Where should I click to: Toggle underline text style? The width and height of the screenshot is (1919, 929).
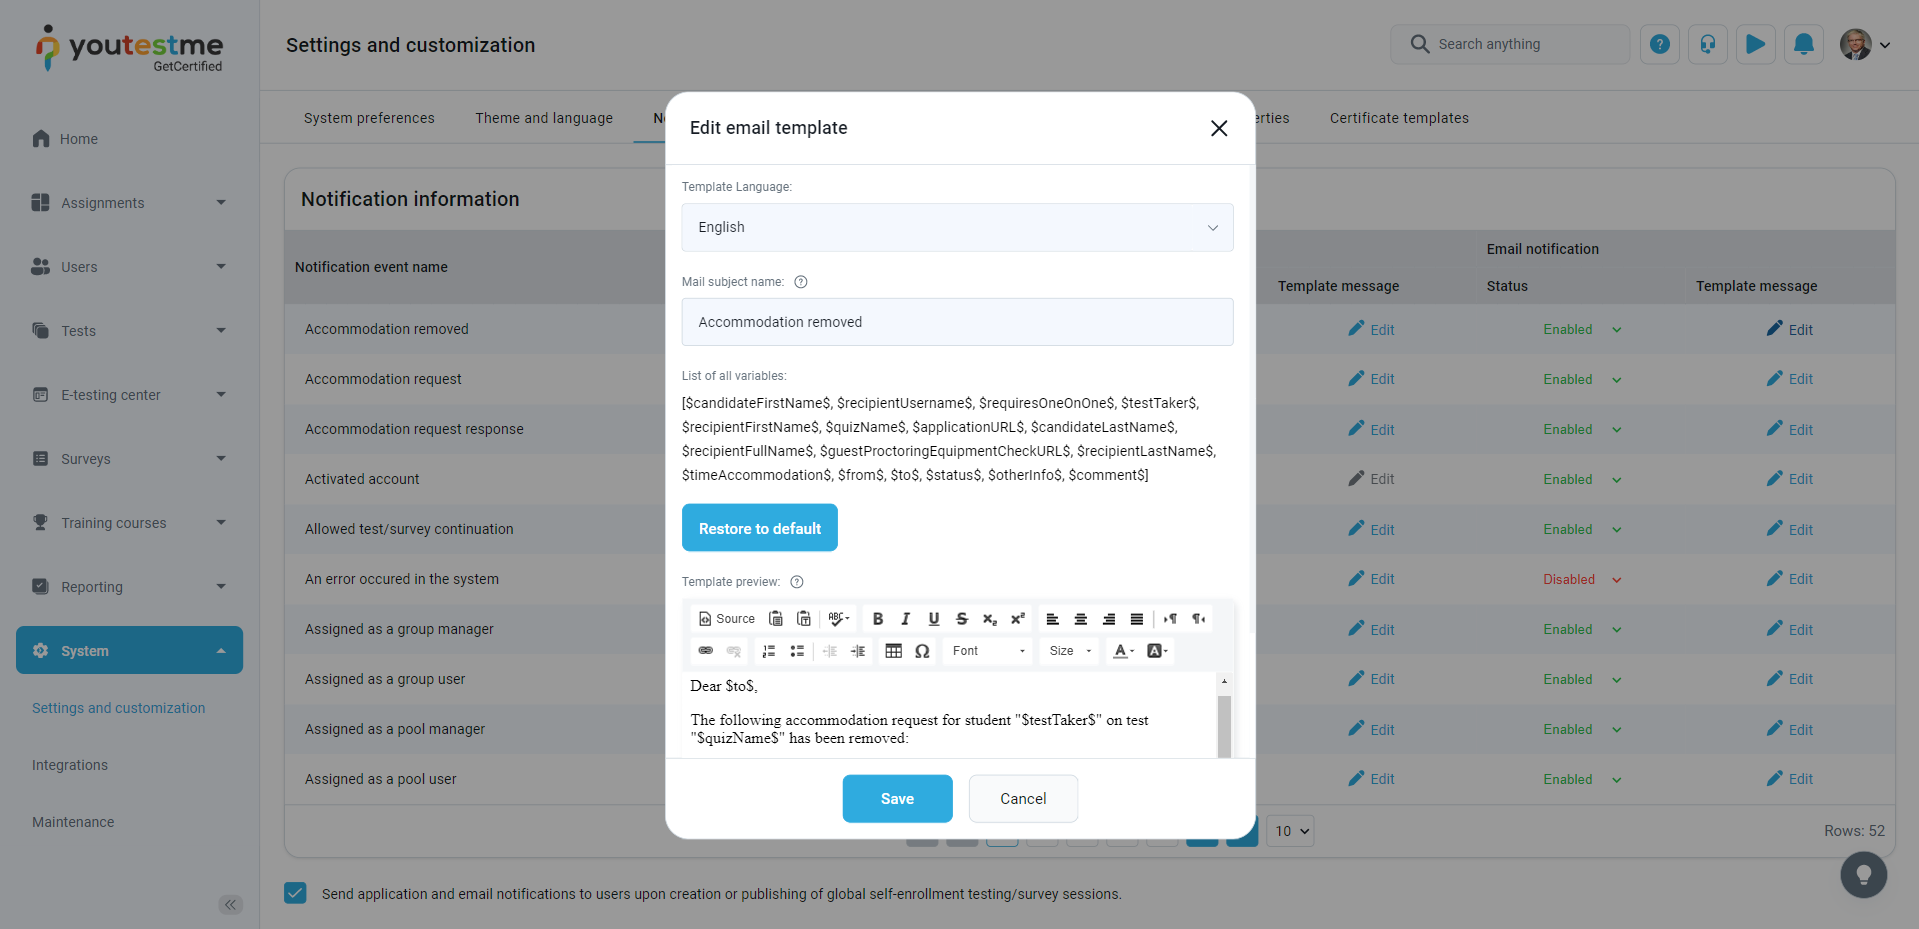(x=934, y=619)
